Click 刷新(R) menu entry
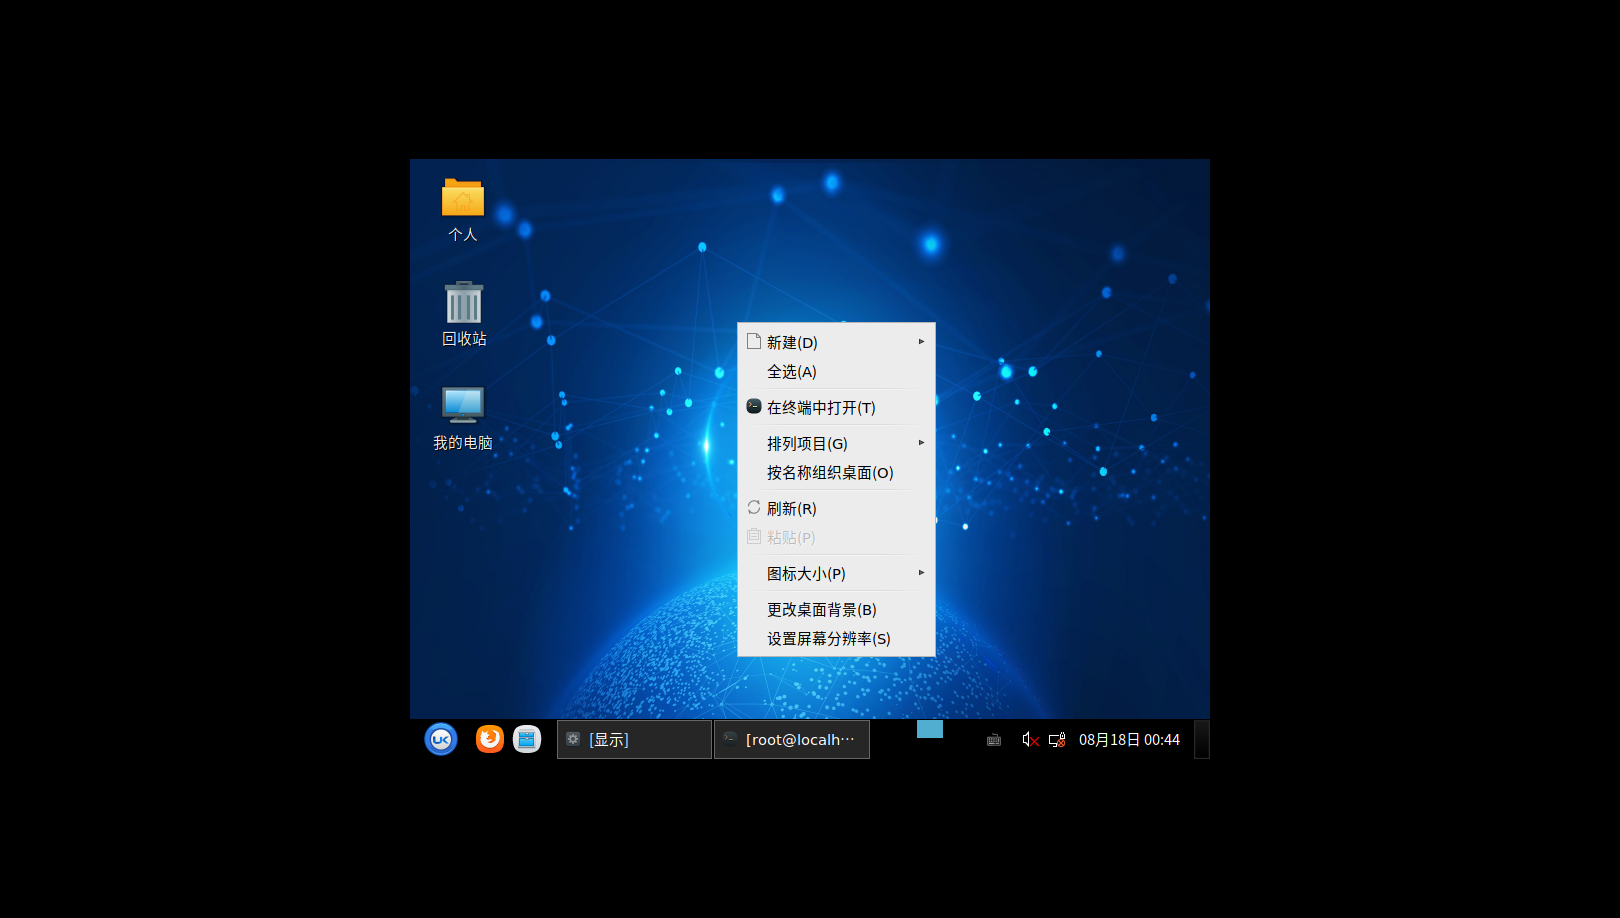 tap(836, 508)
